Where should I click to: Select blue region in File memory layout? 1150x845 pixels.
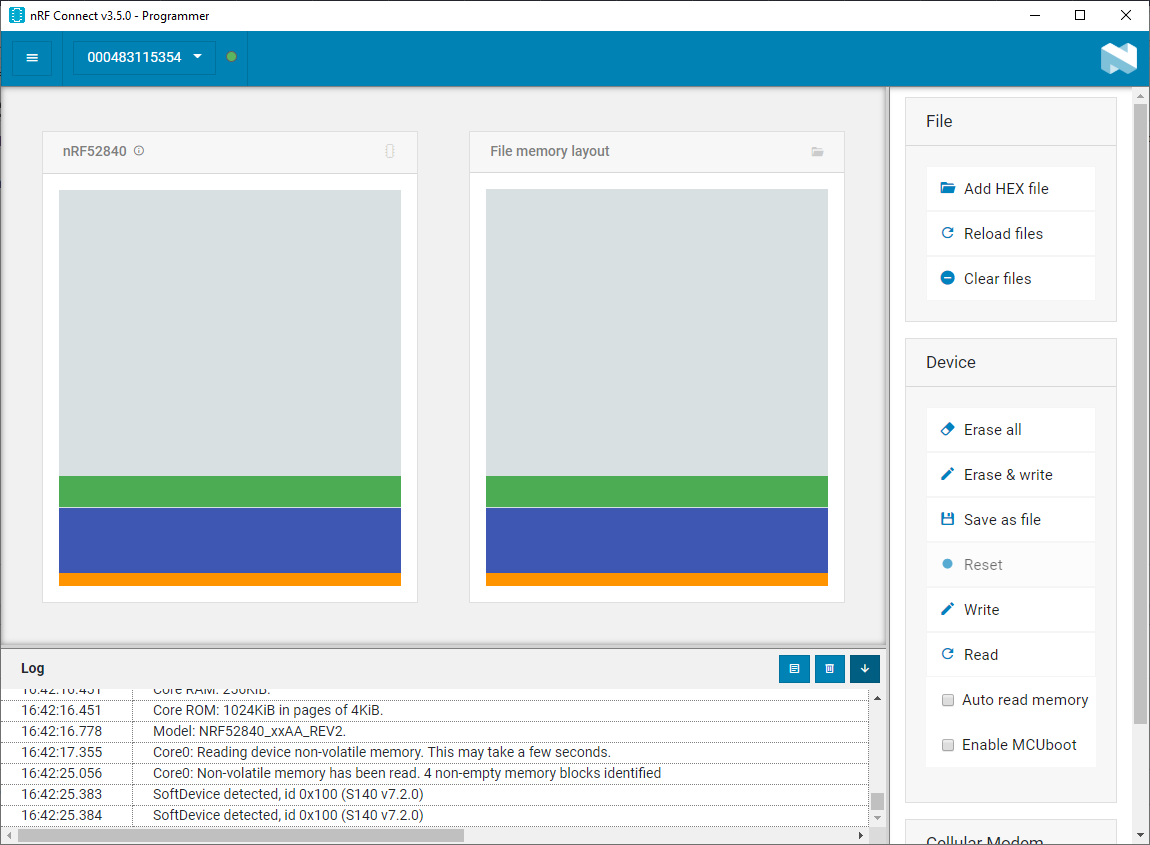click(656, 540)
